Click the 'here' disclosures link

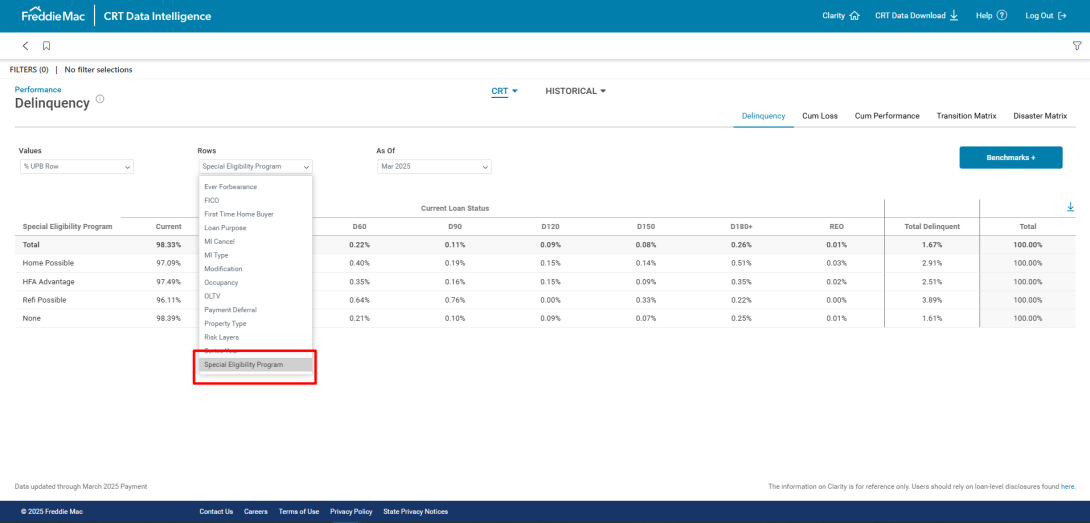pos(1067,487)
